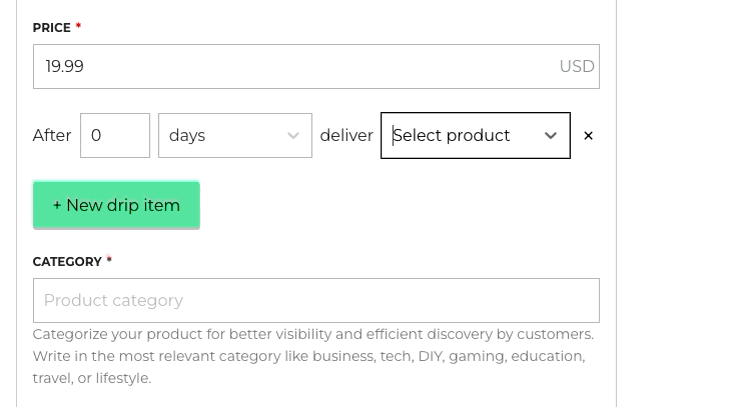This screenshot has width=743, height=407.
Task: Click the red asterisk beside CATEGORY
Action: point(109,261)
